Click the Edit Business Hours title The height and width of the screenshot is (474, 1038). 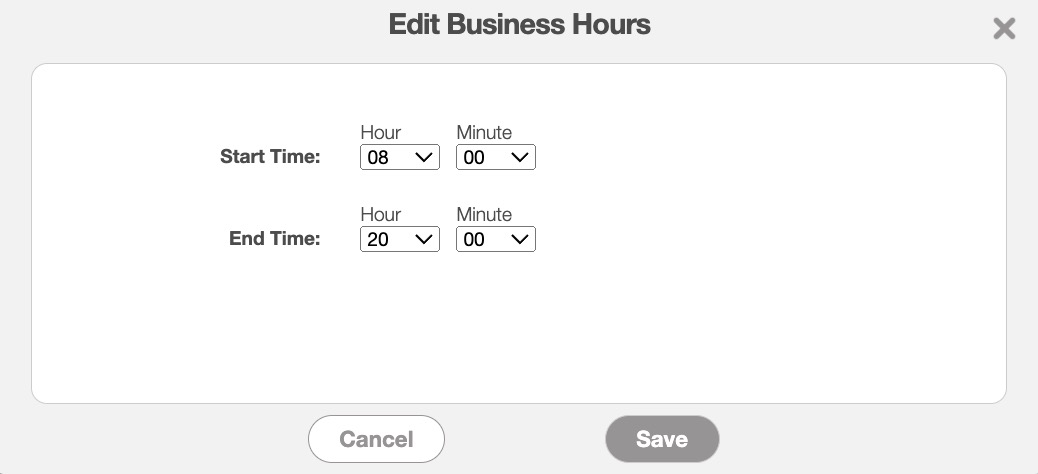519,25
